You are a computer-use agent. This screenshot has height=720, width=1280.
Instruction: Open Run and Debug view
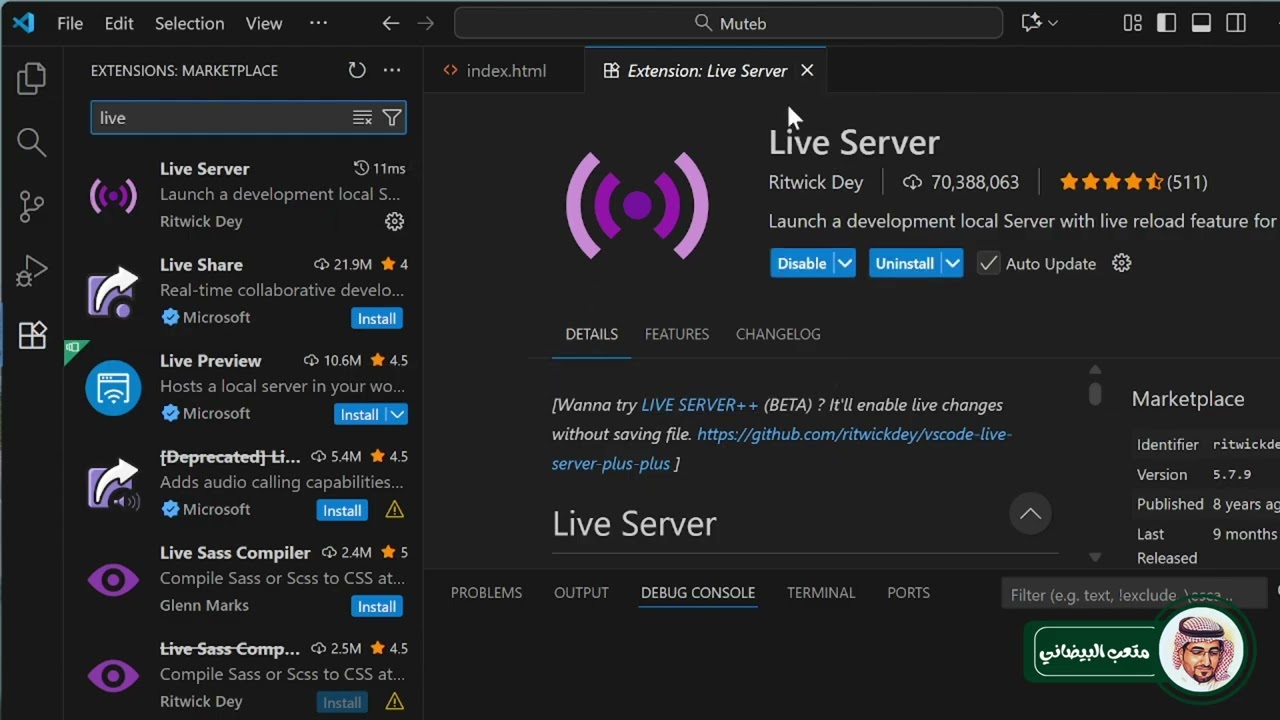[x=31, y=271]
